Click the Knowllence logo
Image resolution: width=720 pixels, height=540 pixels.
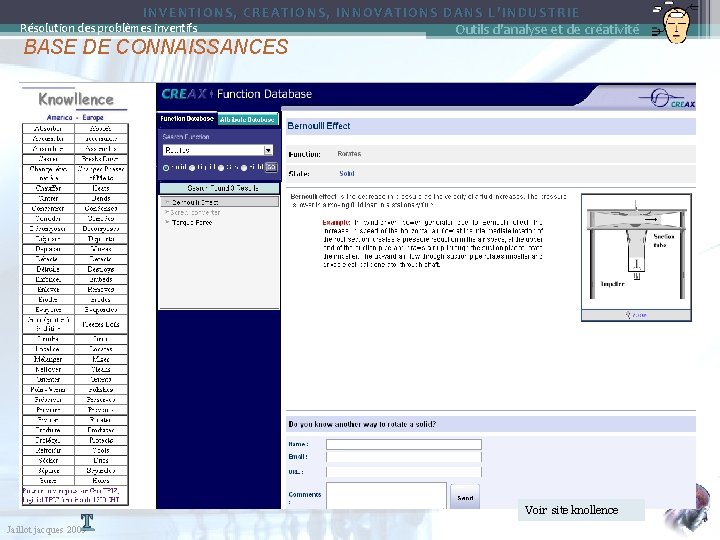click(x=76, y=99)
